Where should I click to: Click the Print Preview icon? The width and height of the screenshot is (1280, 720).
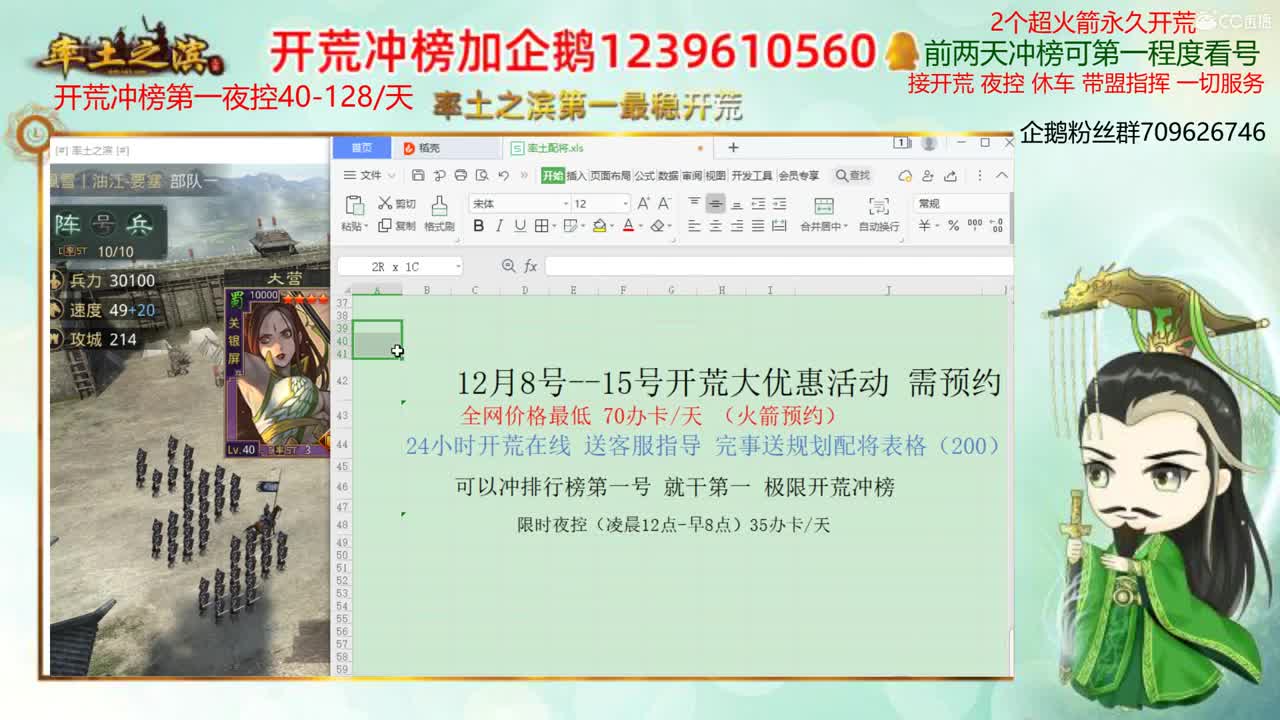pyautogui.click(x=482, y=175)
